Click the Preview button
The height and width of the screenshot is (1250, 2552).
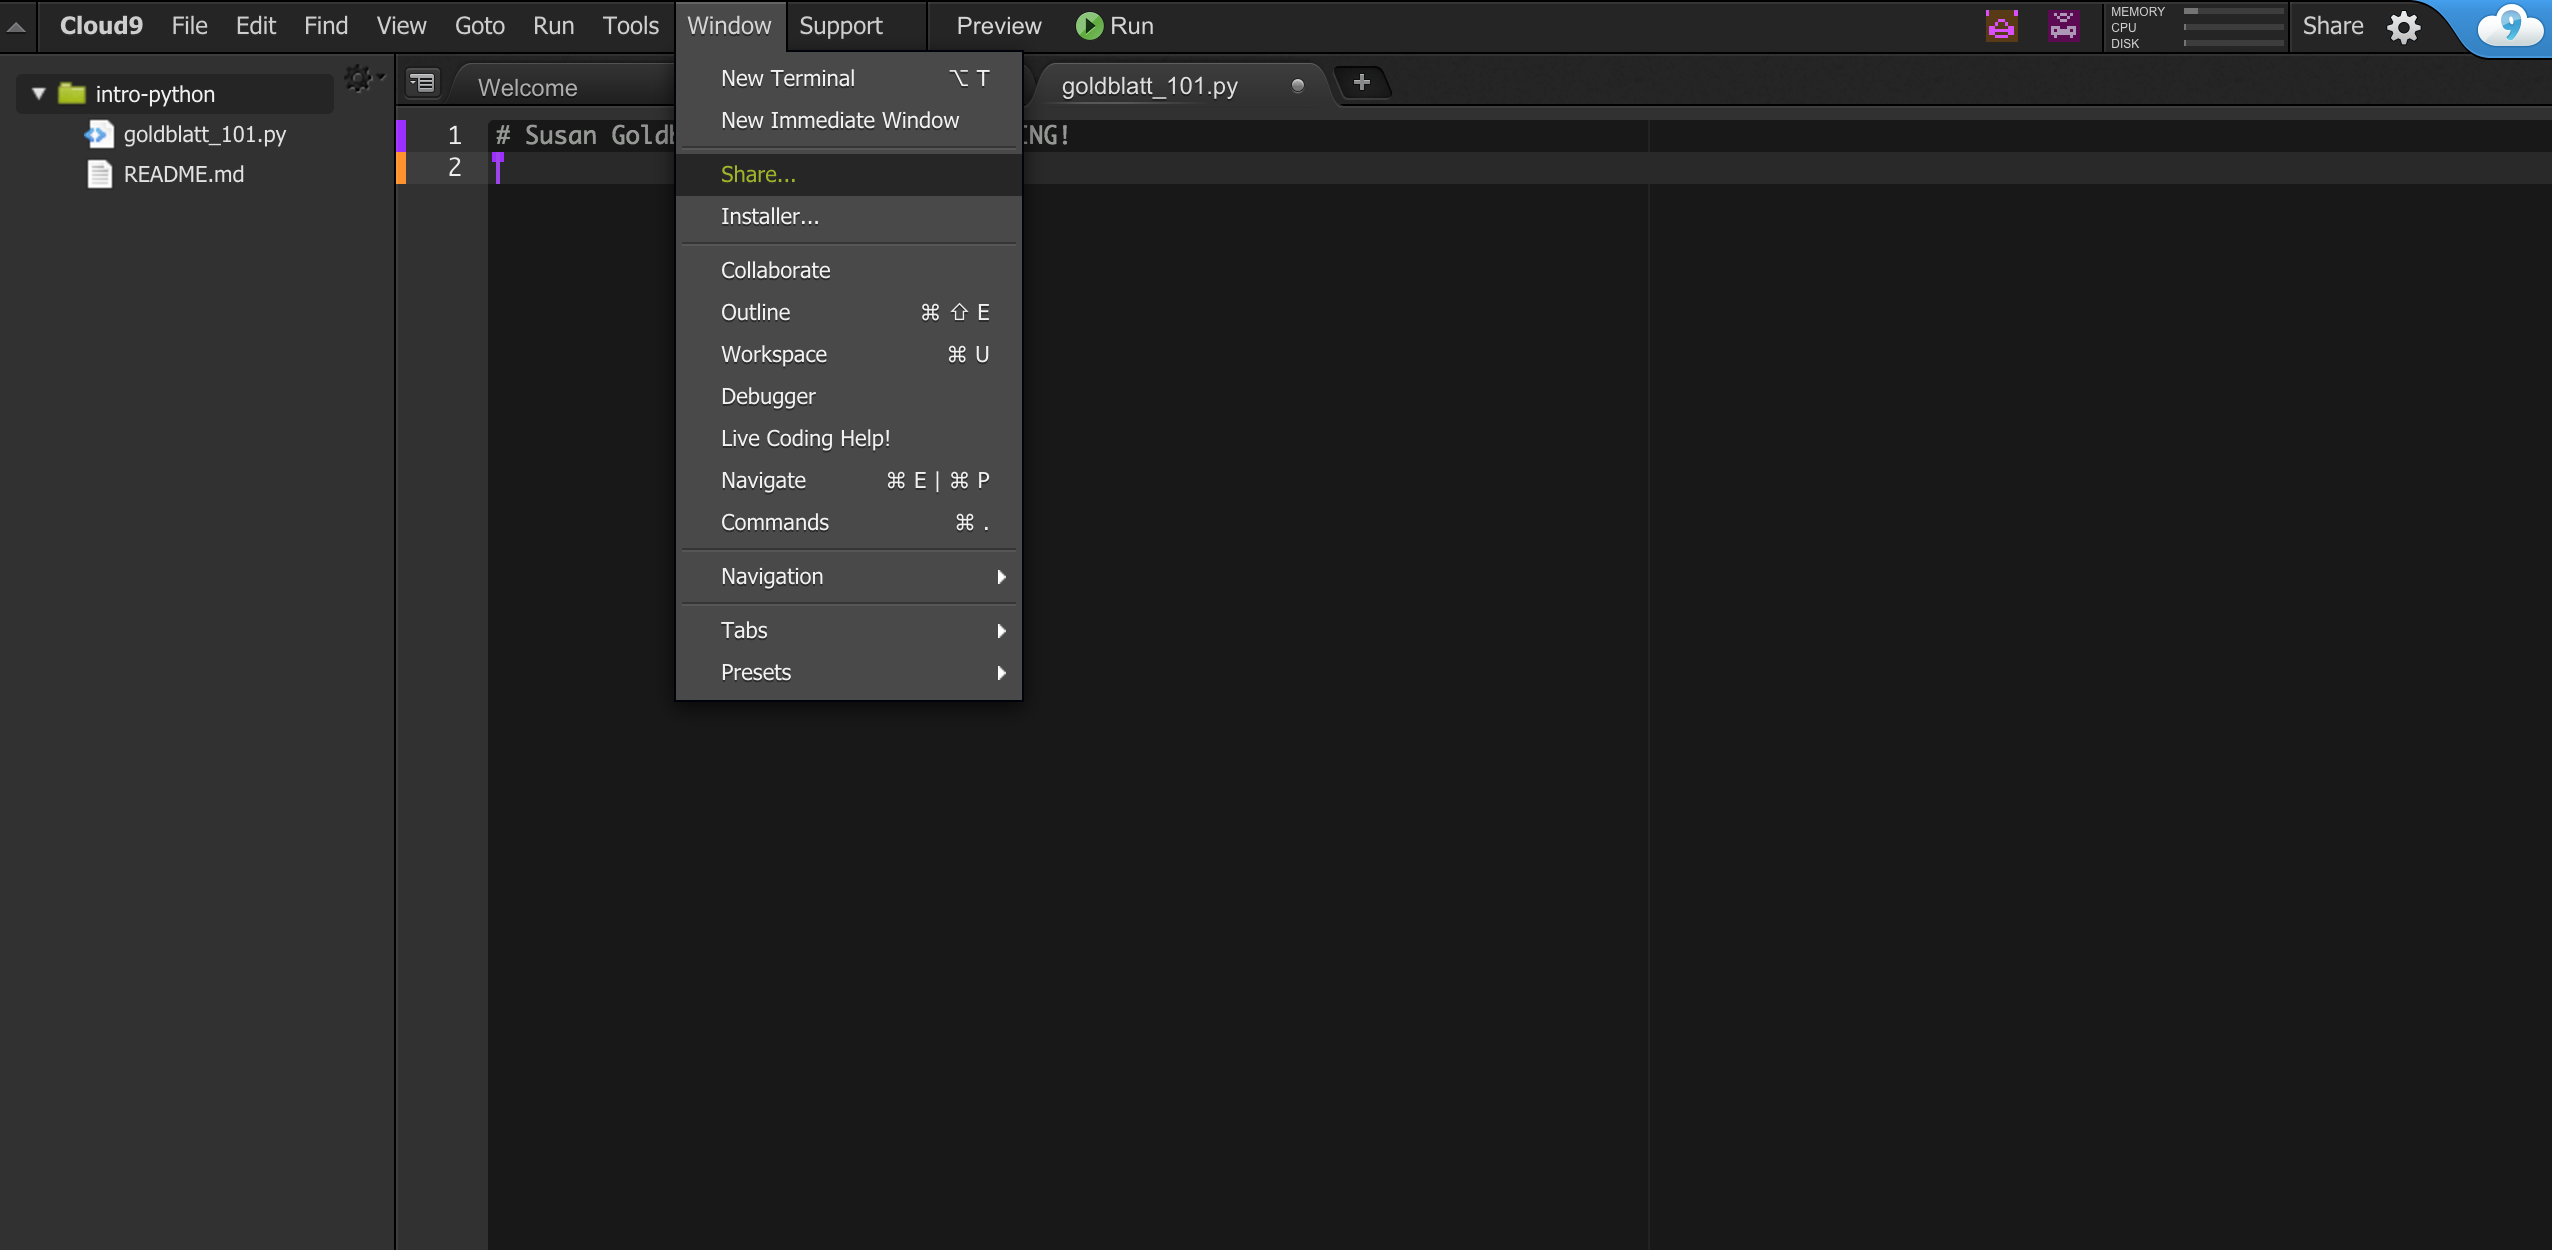tap(998, 26)
